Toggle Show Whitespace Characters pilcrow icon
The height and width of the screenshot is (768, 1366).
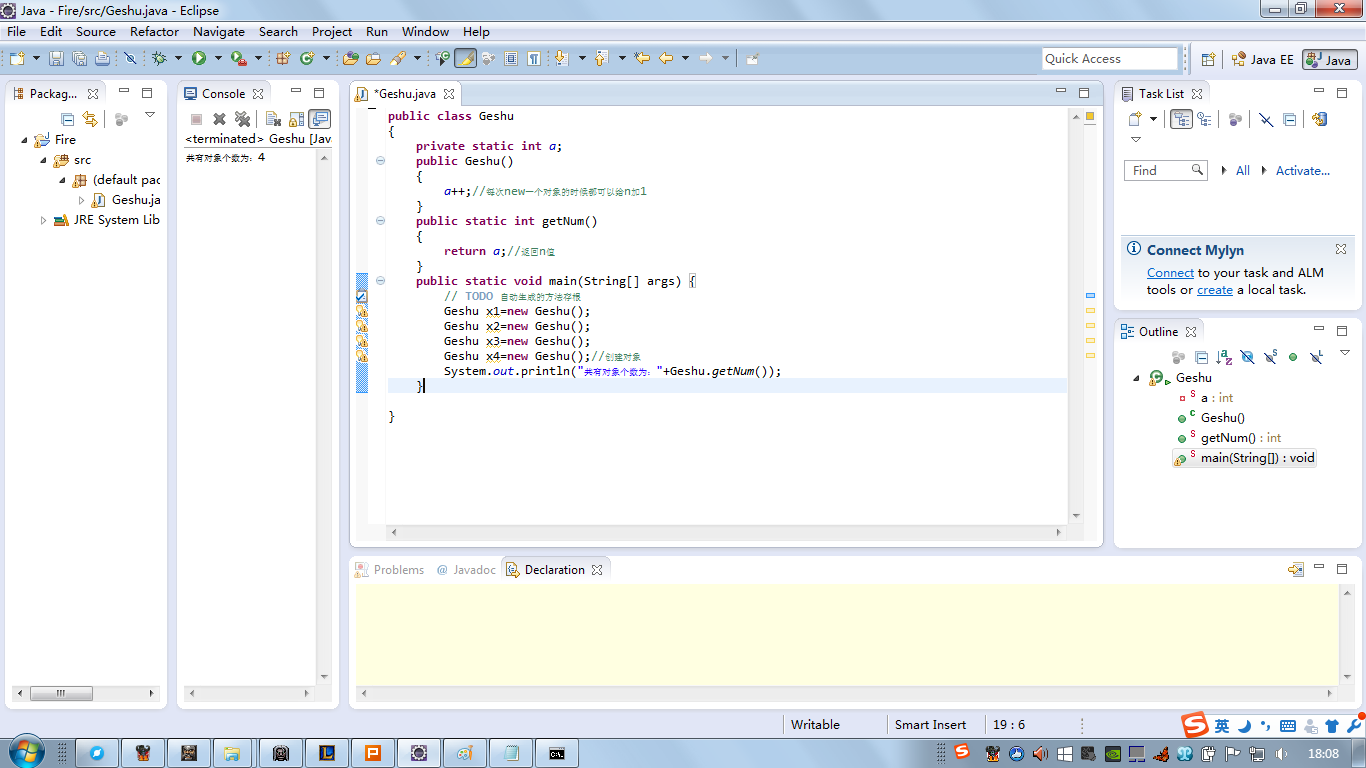(x=534, y=59)
